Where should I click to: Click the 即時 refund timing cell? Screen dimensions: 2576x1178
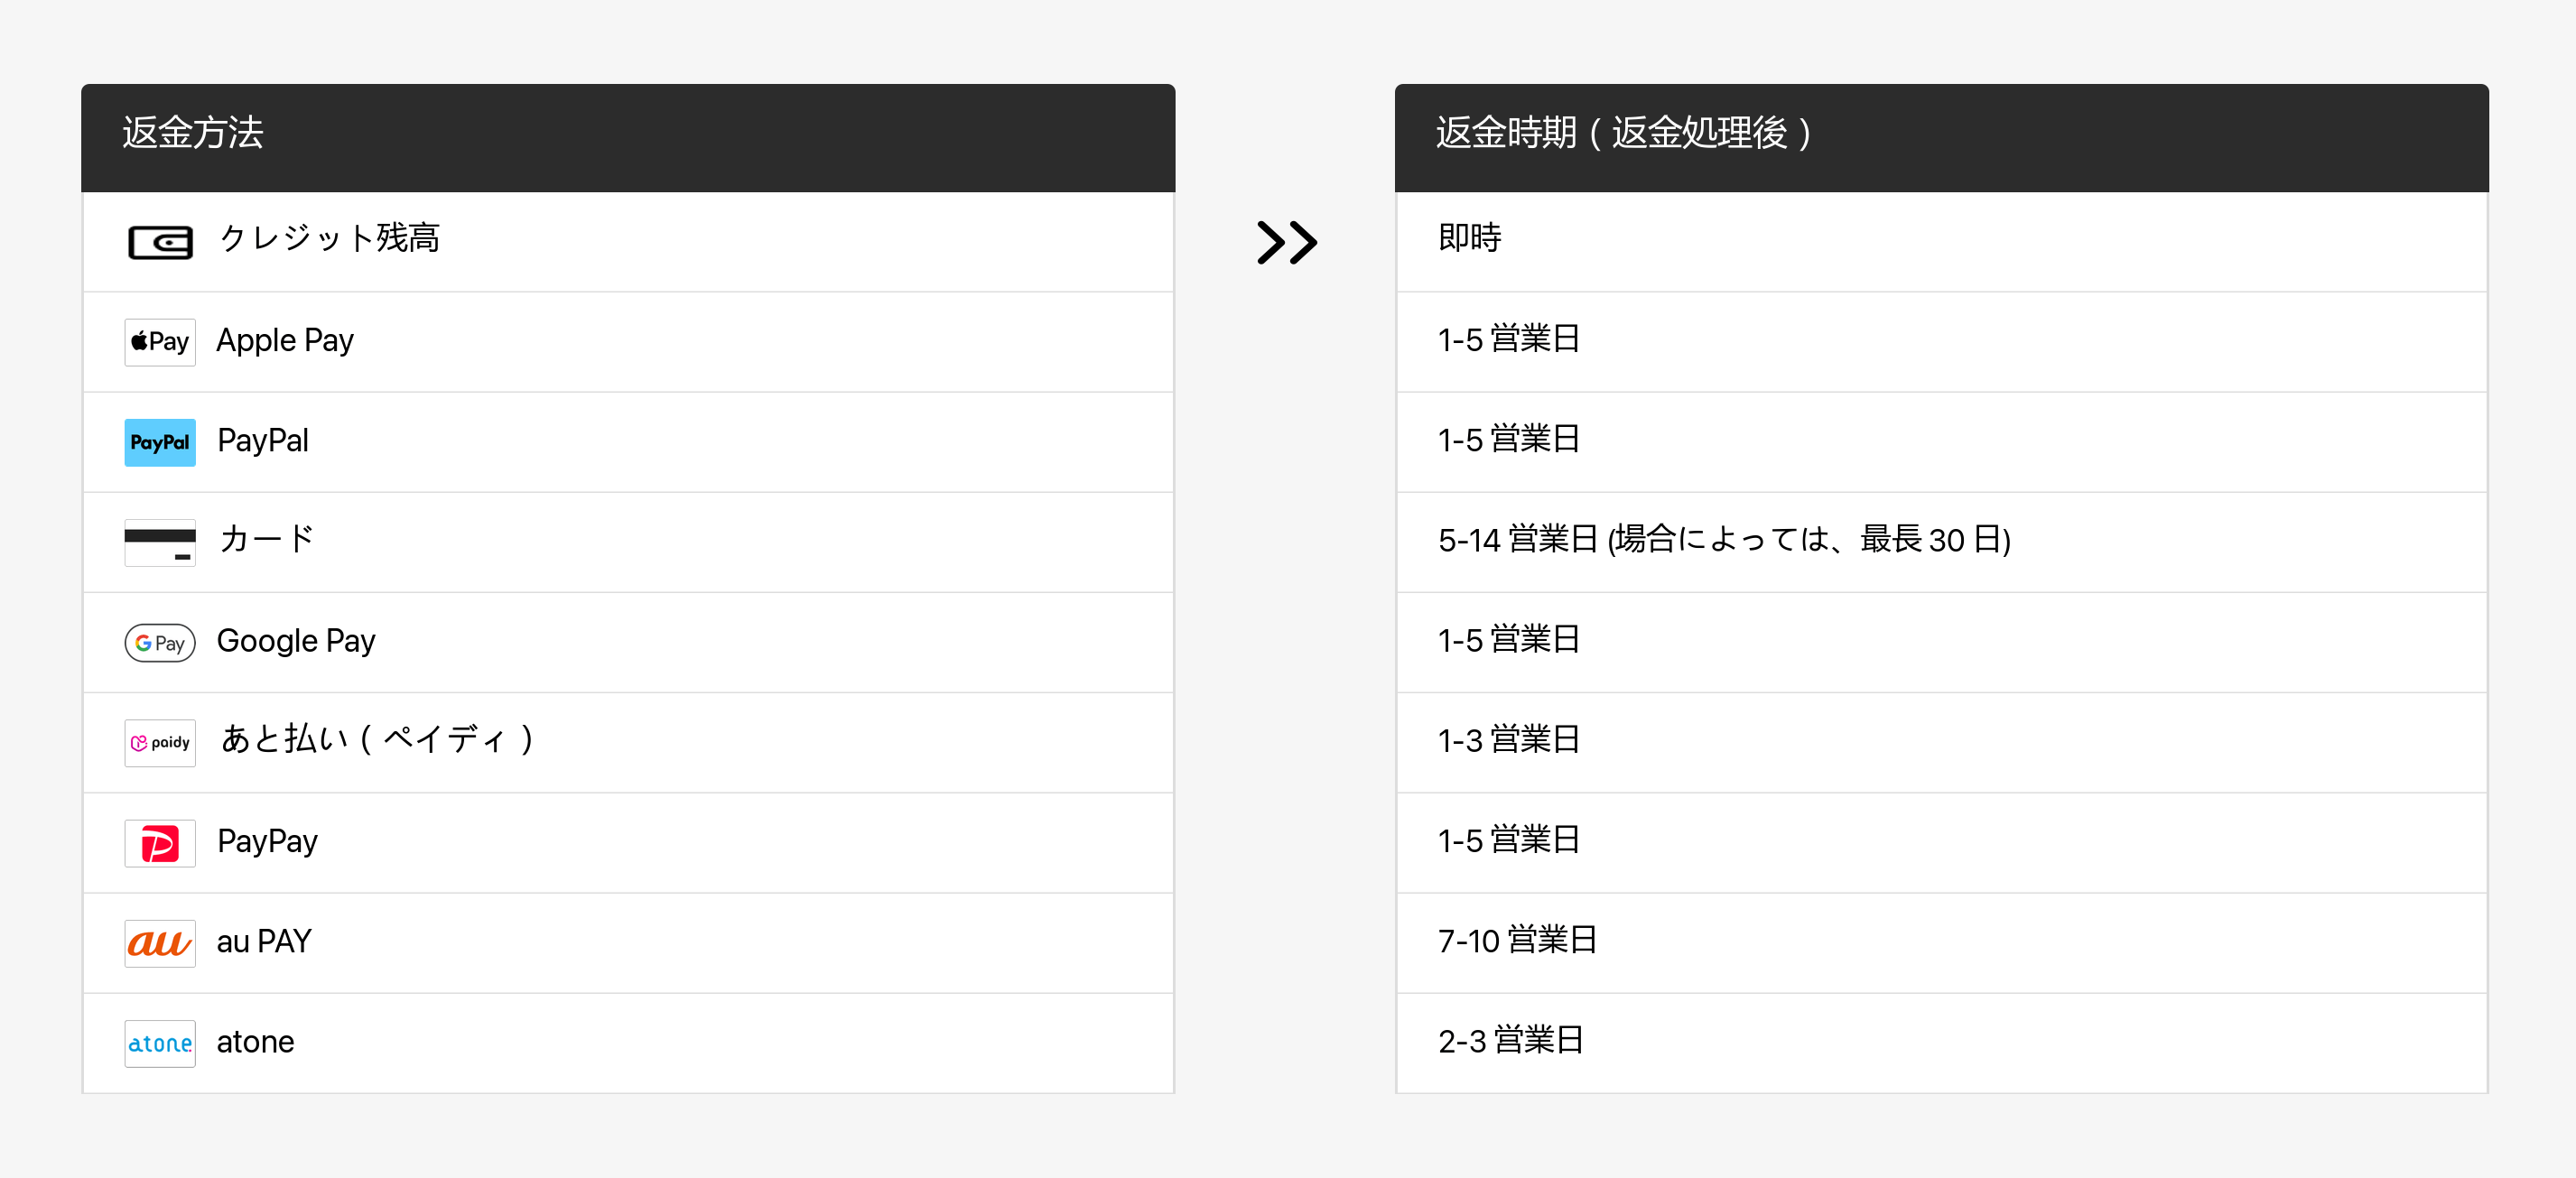click(x=1469, y=239)
